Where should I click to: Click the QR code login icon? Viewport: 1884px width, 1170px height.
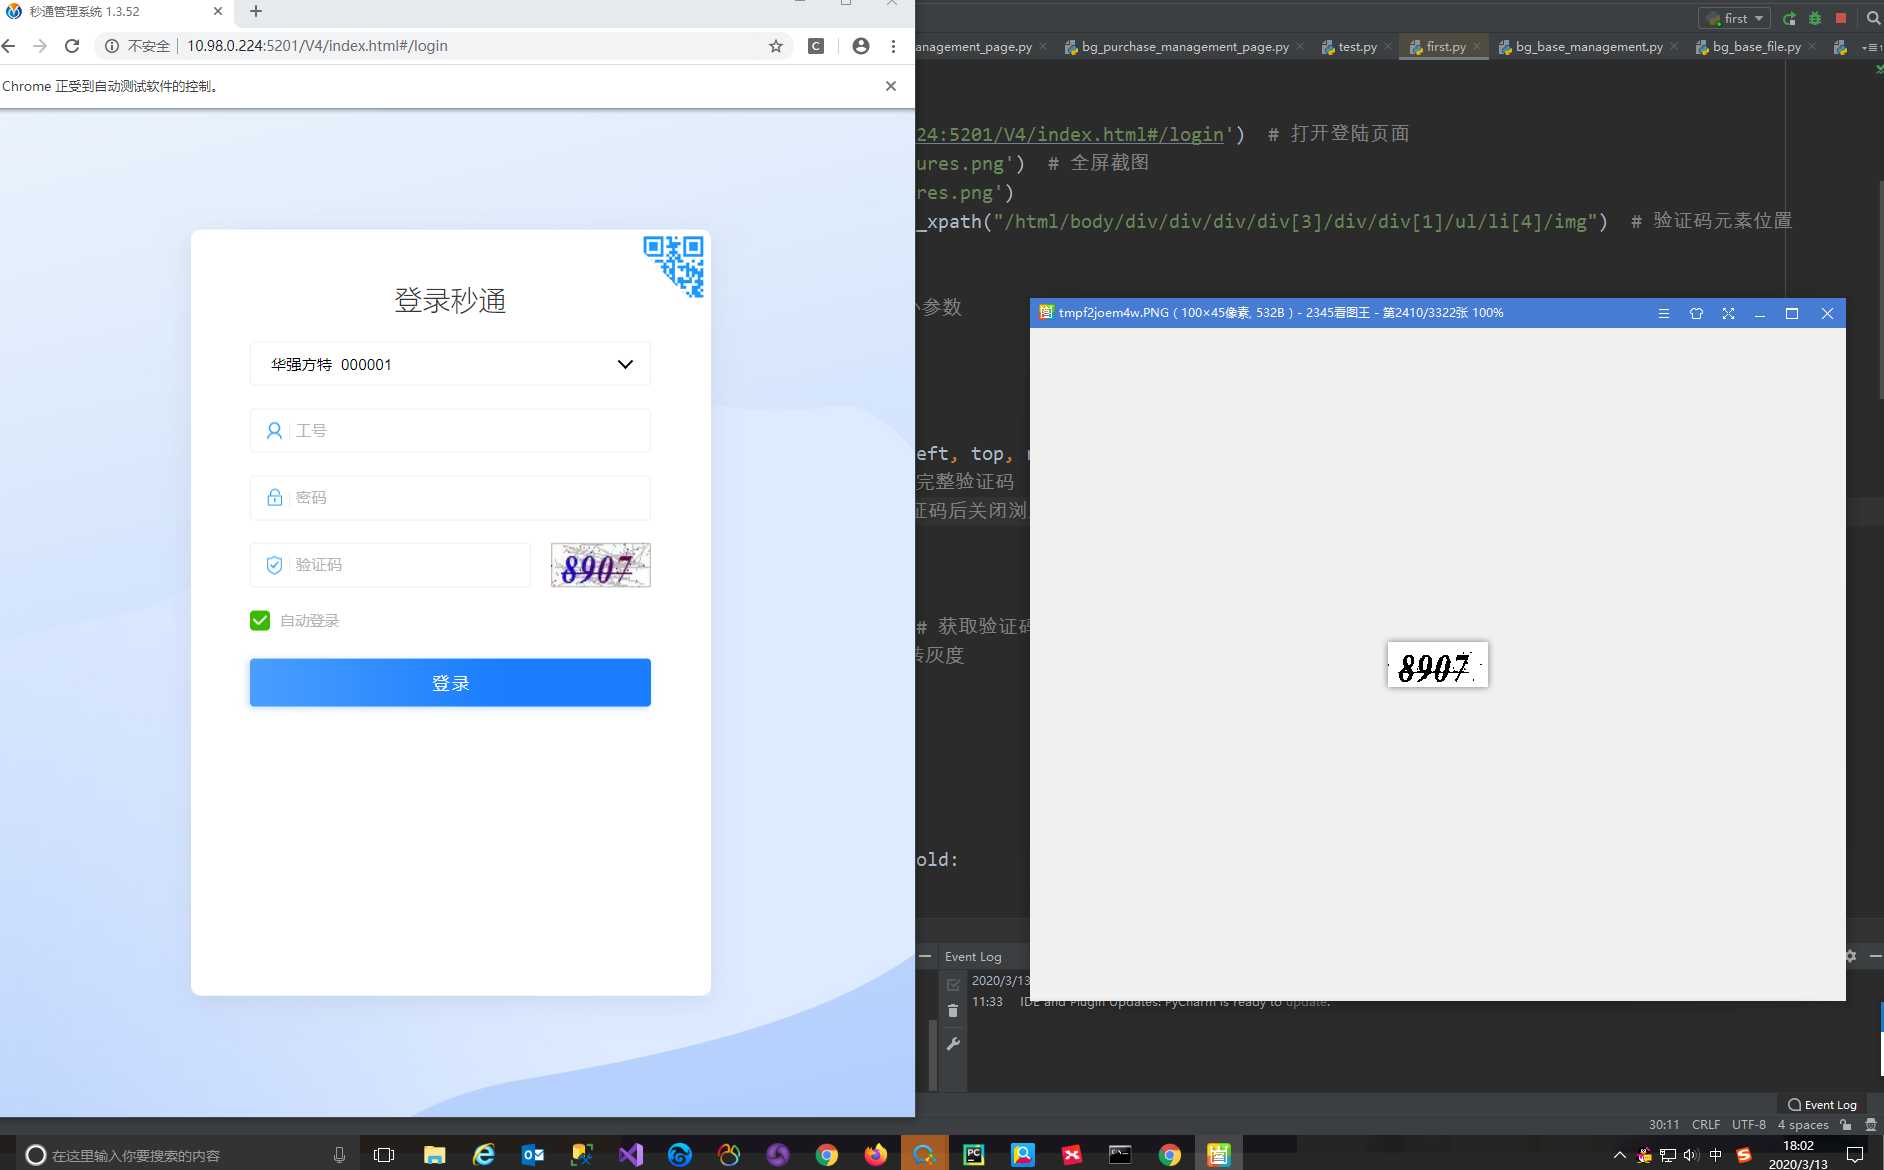(674, 266)
